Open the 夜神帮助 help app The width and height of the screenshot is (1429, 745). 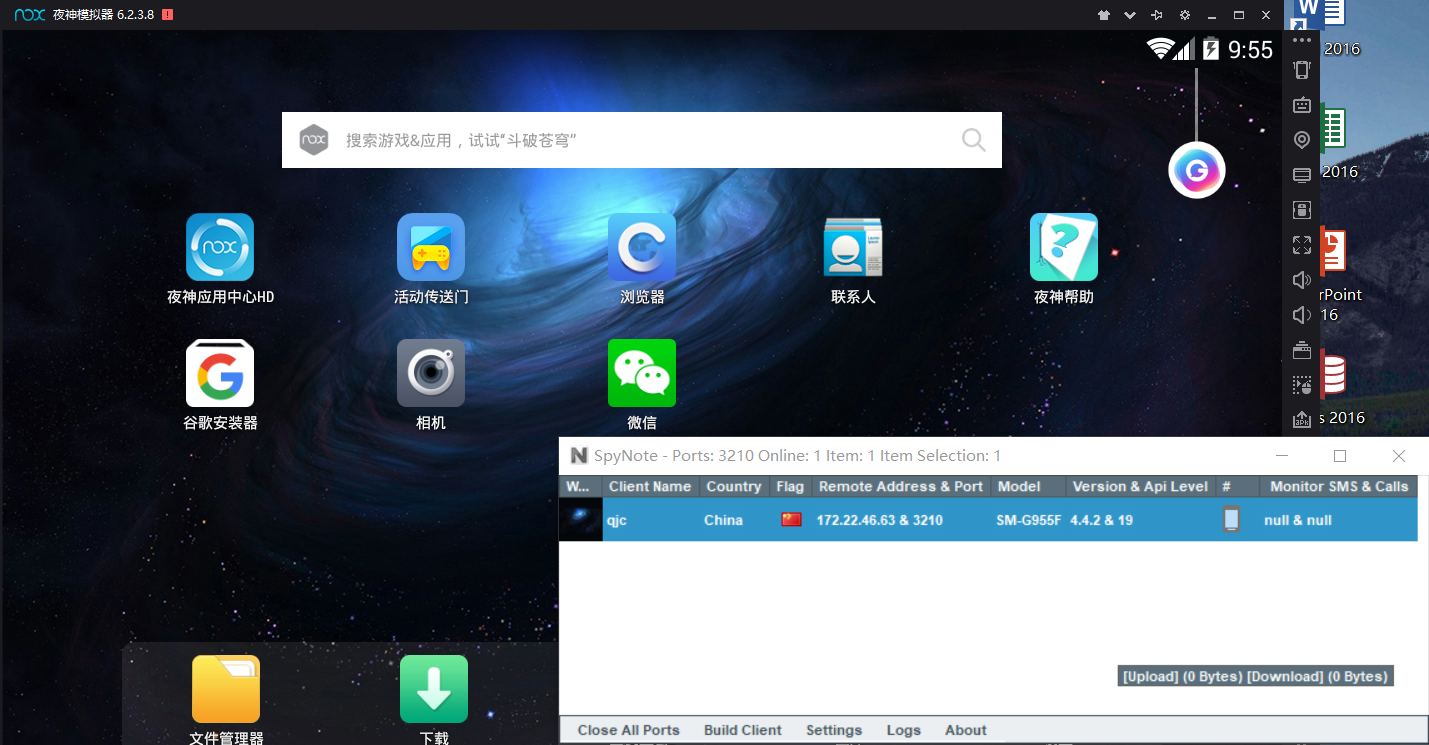click(x=1064, y=247)
